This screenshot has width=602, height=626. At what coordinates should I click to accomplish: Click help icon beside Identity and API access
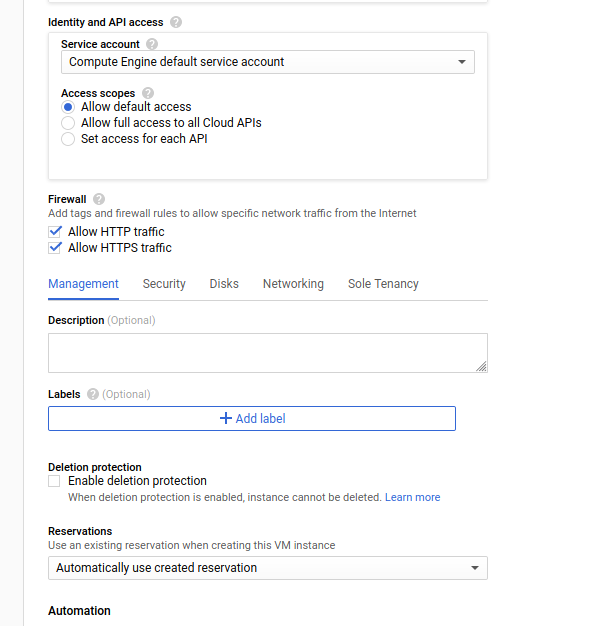[176, 22]
